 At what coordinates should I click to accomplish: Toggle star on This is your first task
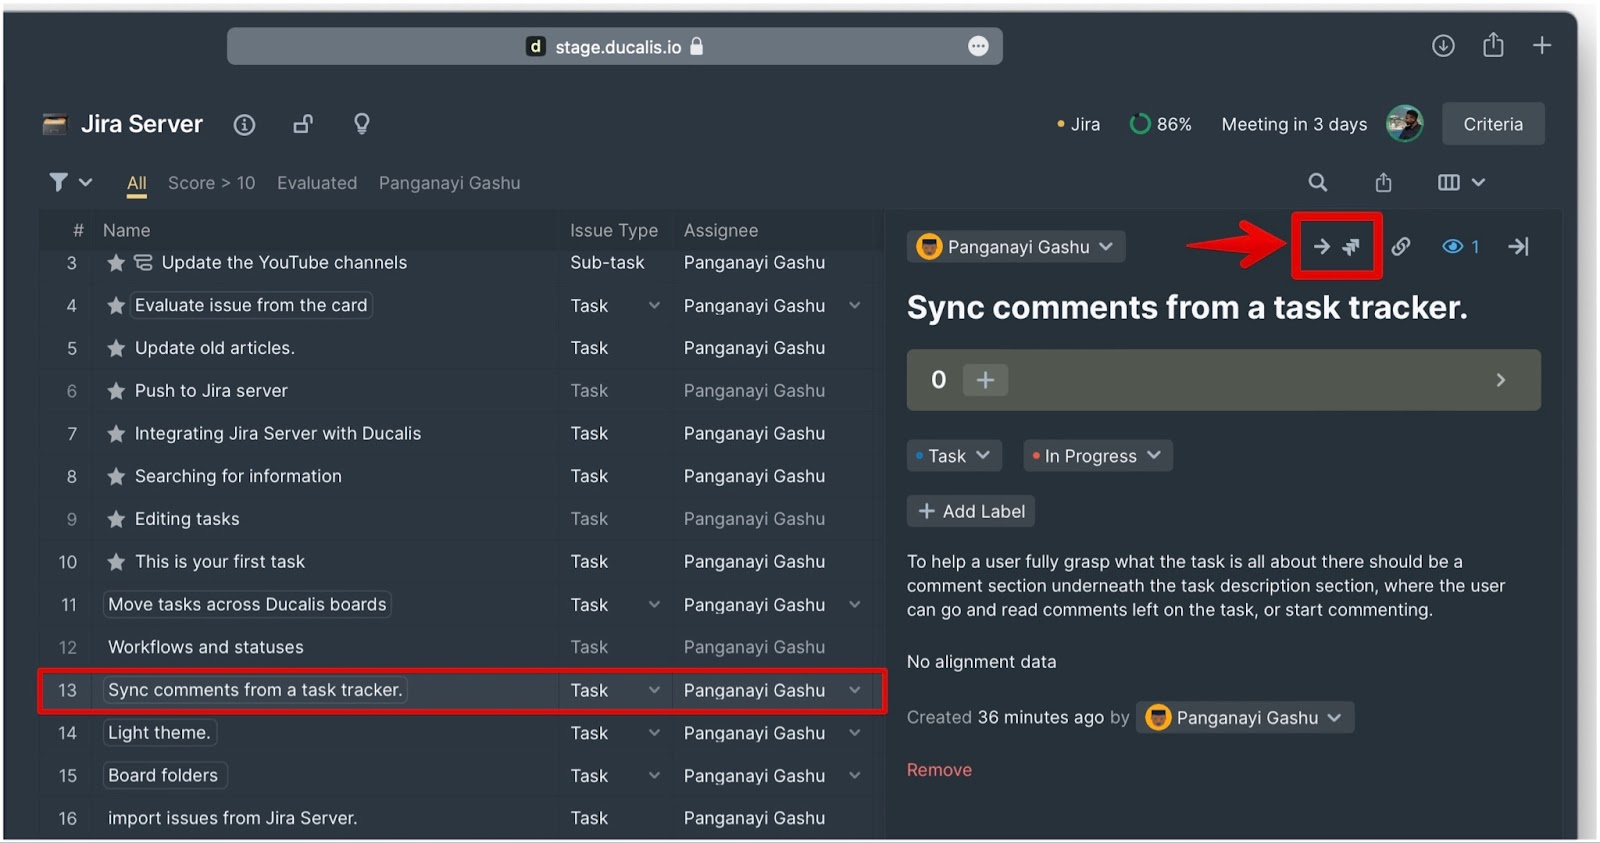tap(116, 562)
